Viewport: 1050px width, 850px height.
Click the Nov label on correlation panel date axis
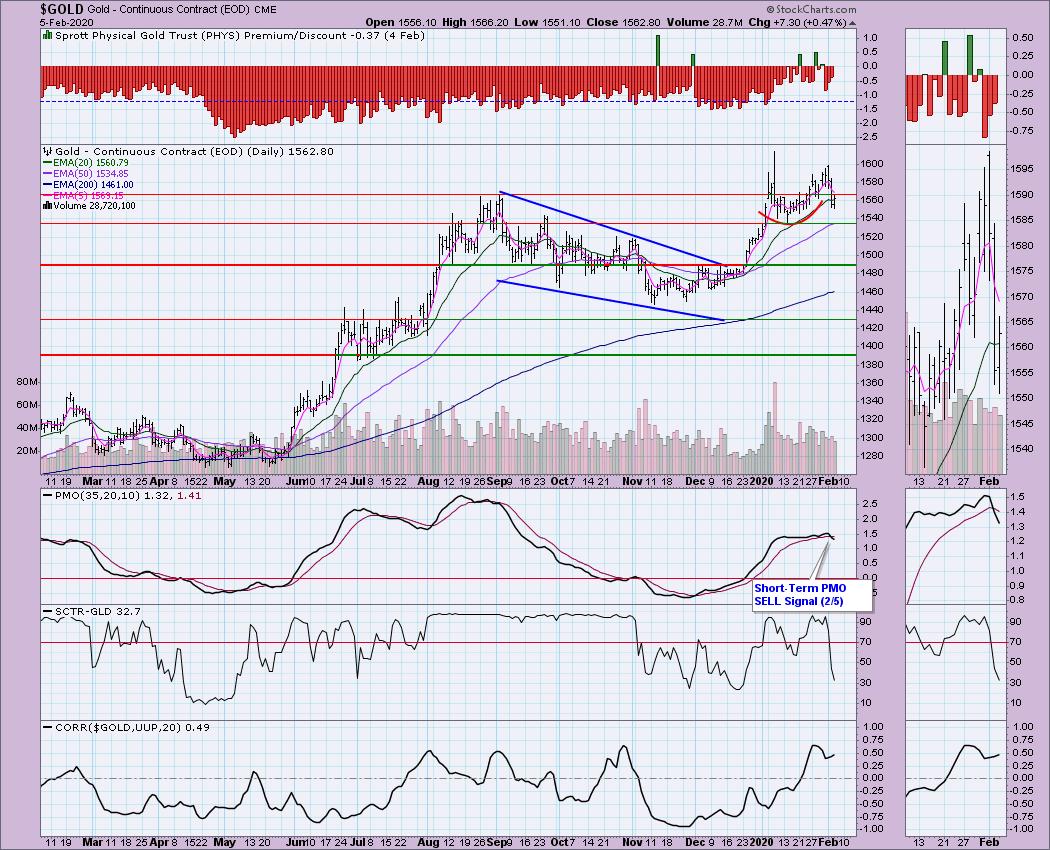(x=632, y=842)
